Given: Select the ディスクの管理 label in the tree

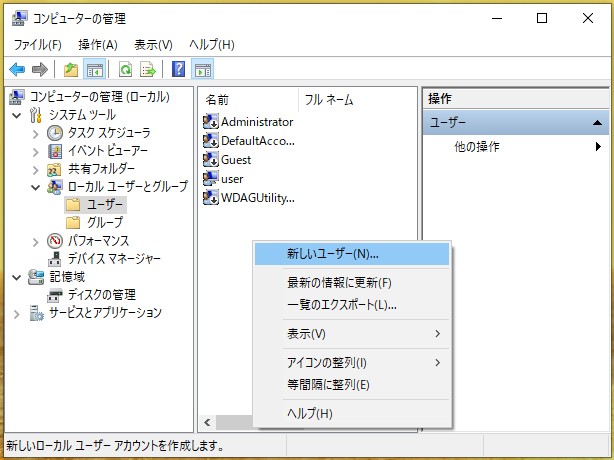Looking at the screenshot, I should click(102, 295).
